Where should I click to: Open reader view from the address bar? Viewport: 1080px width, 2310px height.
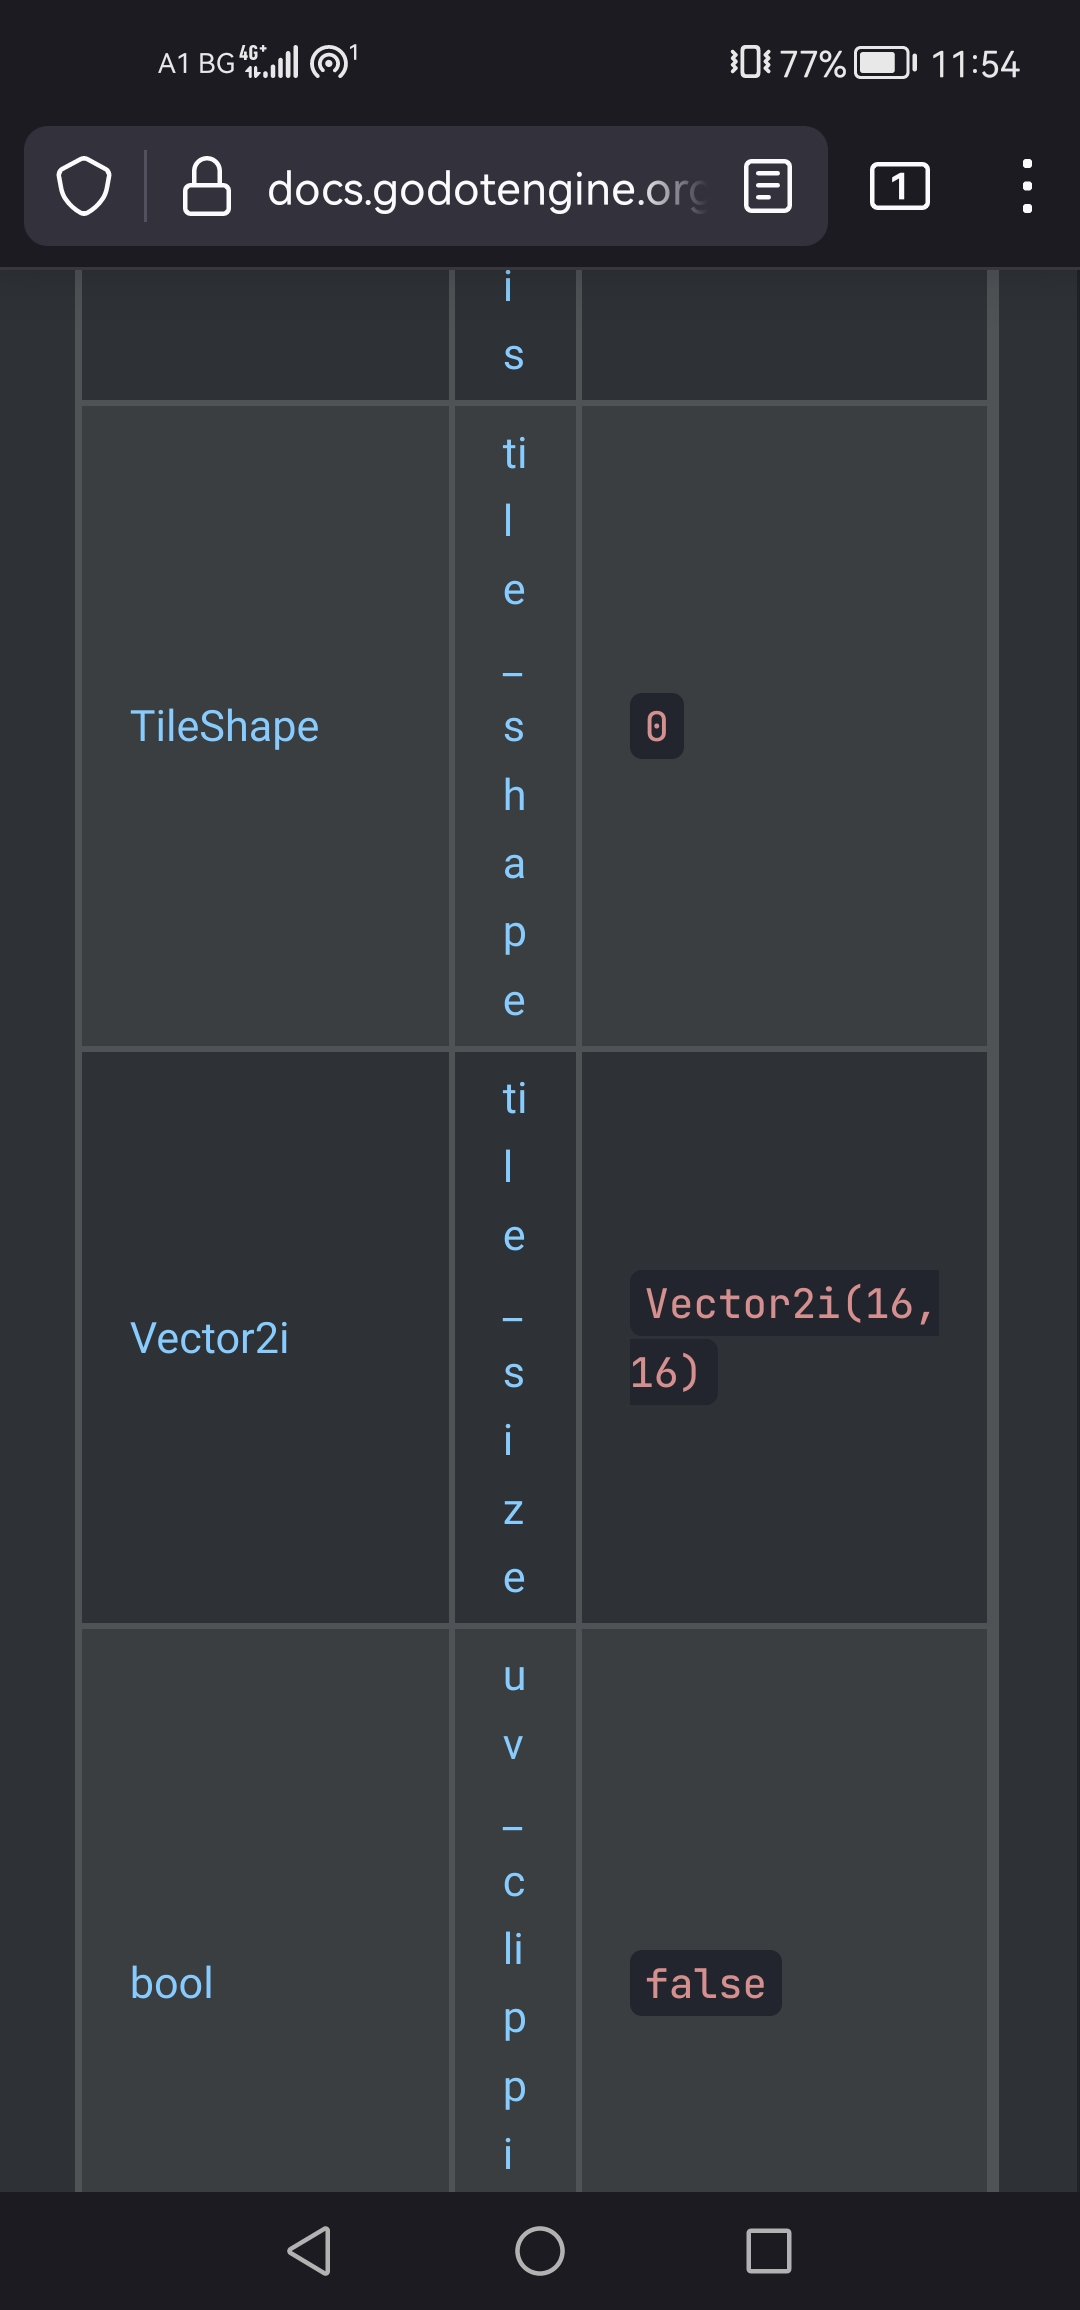pos(765,188)
